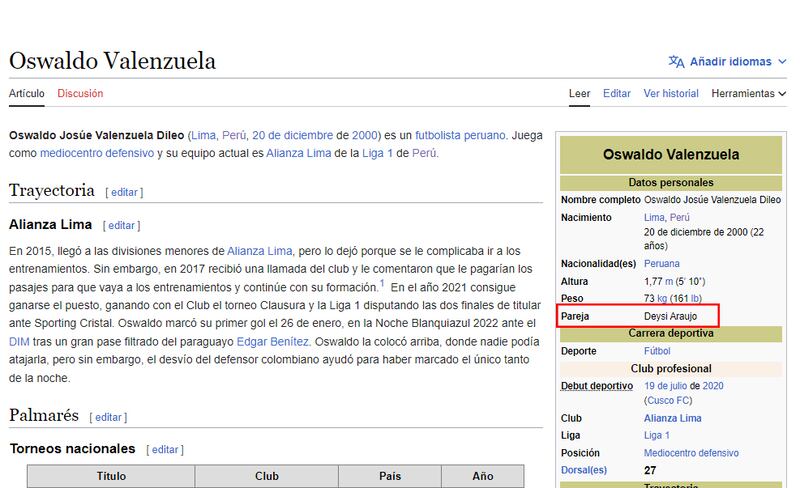This screenshot has height=488, width=800.
Task: Edit the Torneos nacionales subsection
Action: (x=165, y=450)
